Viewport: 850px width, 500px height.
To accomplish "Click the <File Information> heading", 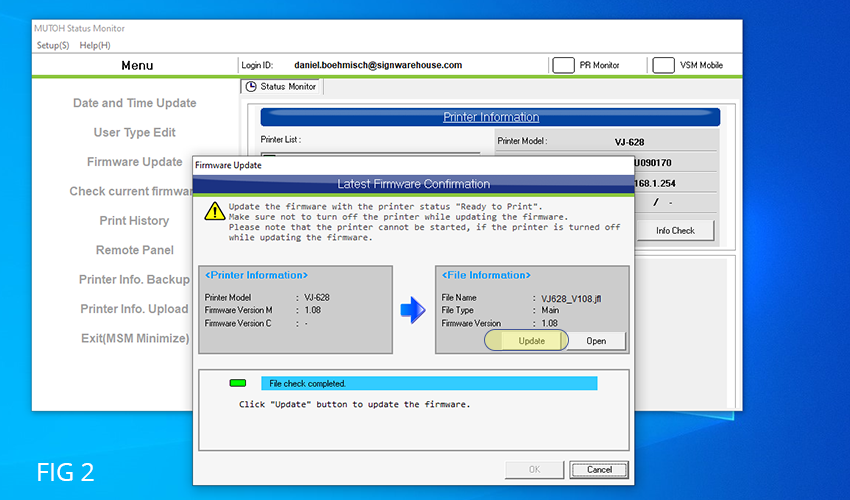I will pyautogui.click(x=486, y=275).
